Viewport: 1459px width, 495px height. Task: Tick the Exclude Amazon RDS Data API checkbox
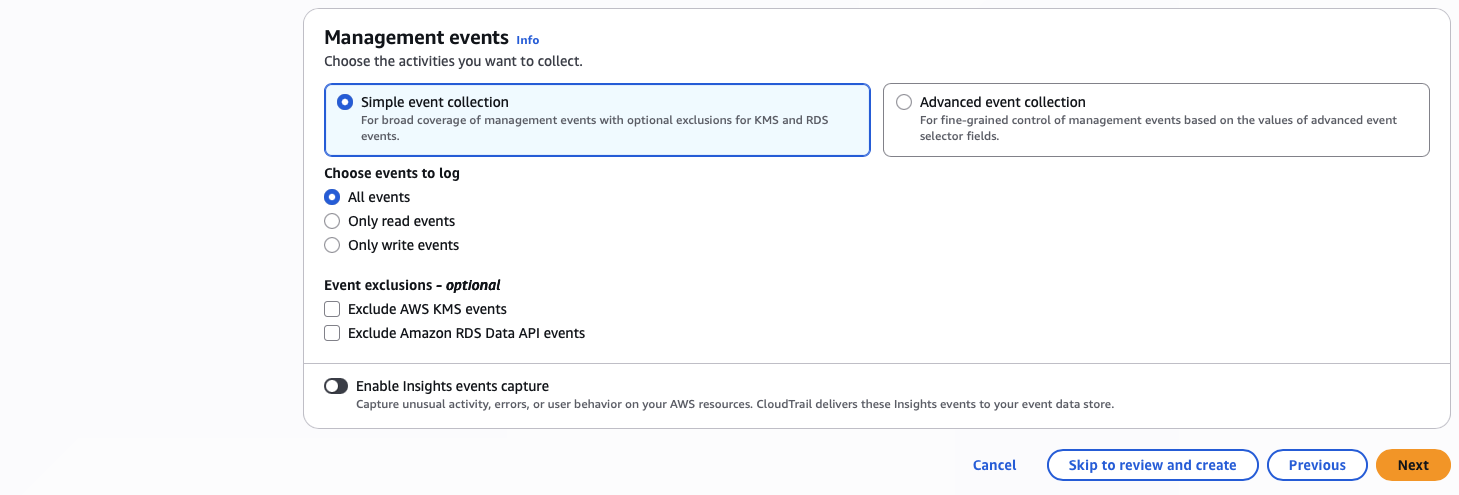(332, 333)
